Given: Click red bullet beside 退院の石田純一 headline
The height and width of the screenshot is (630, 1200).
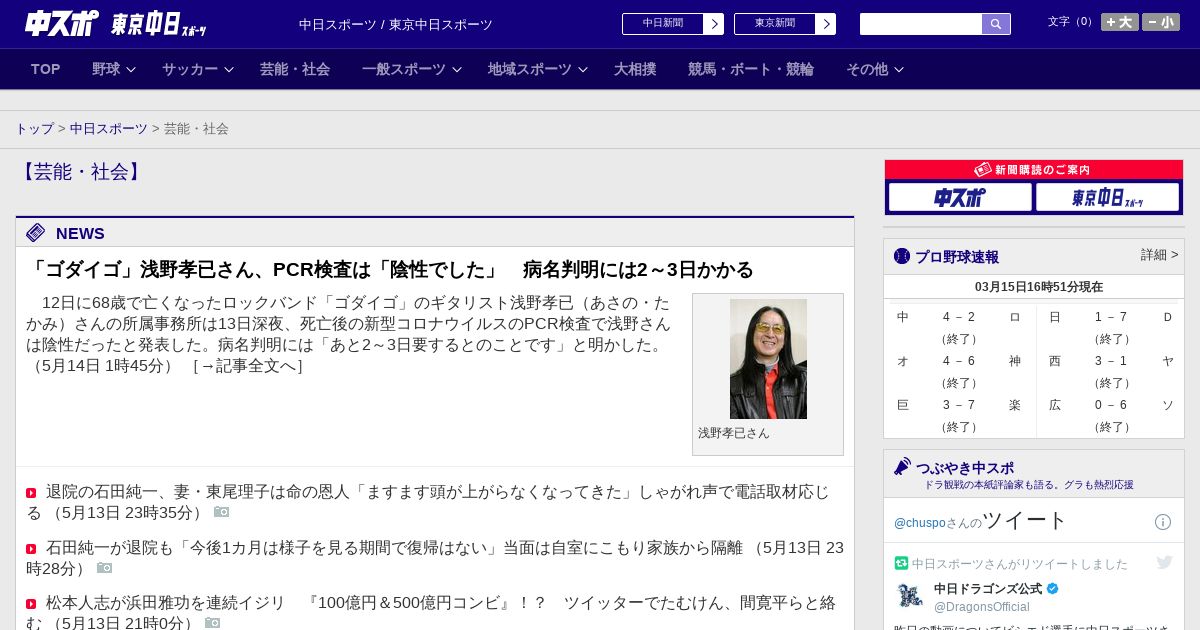Looking at the screenshot, I should click(31, 493).
